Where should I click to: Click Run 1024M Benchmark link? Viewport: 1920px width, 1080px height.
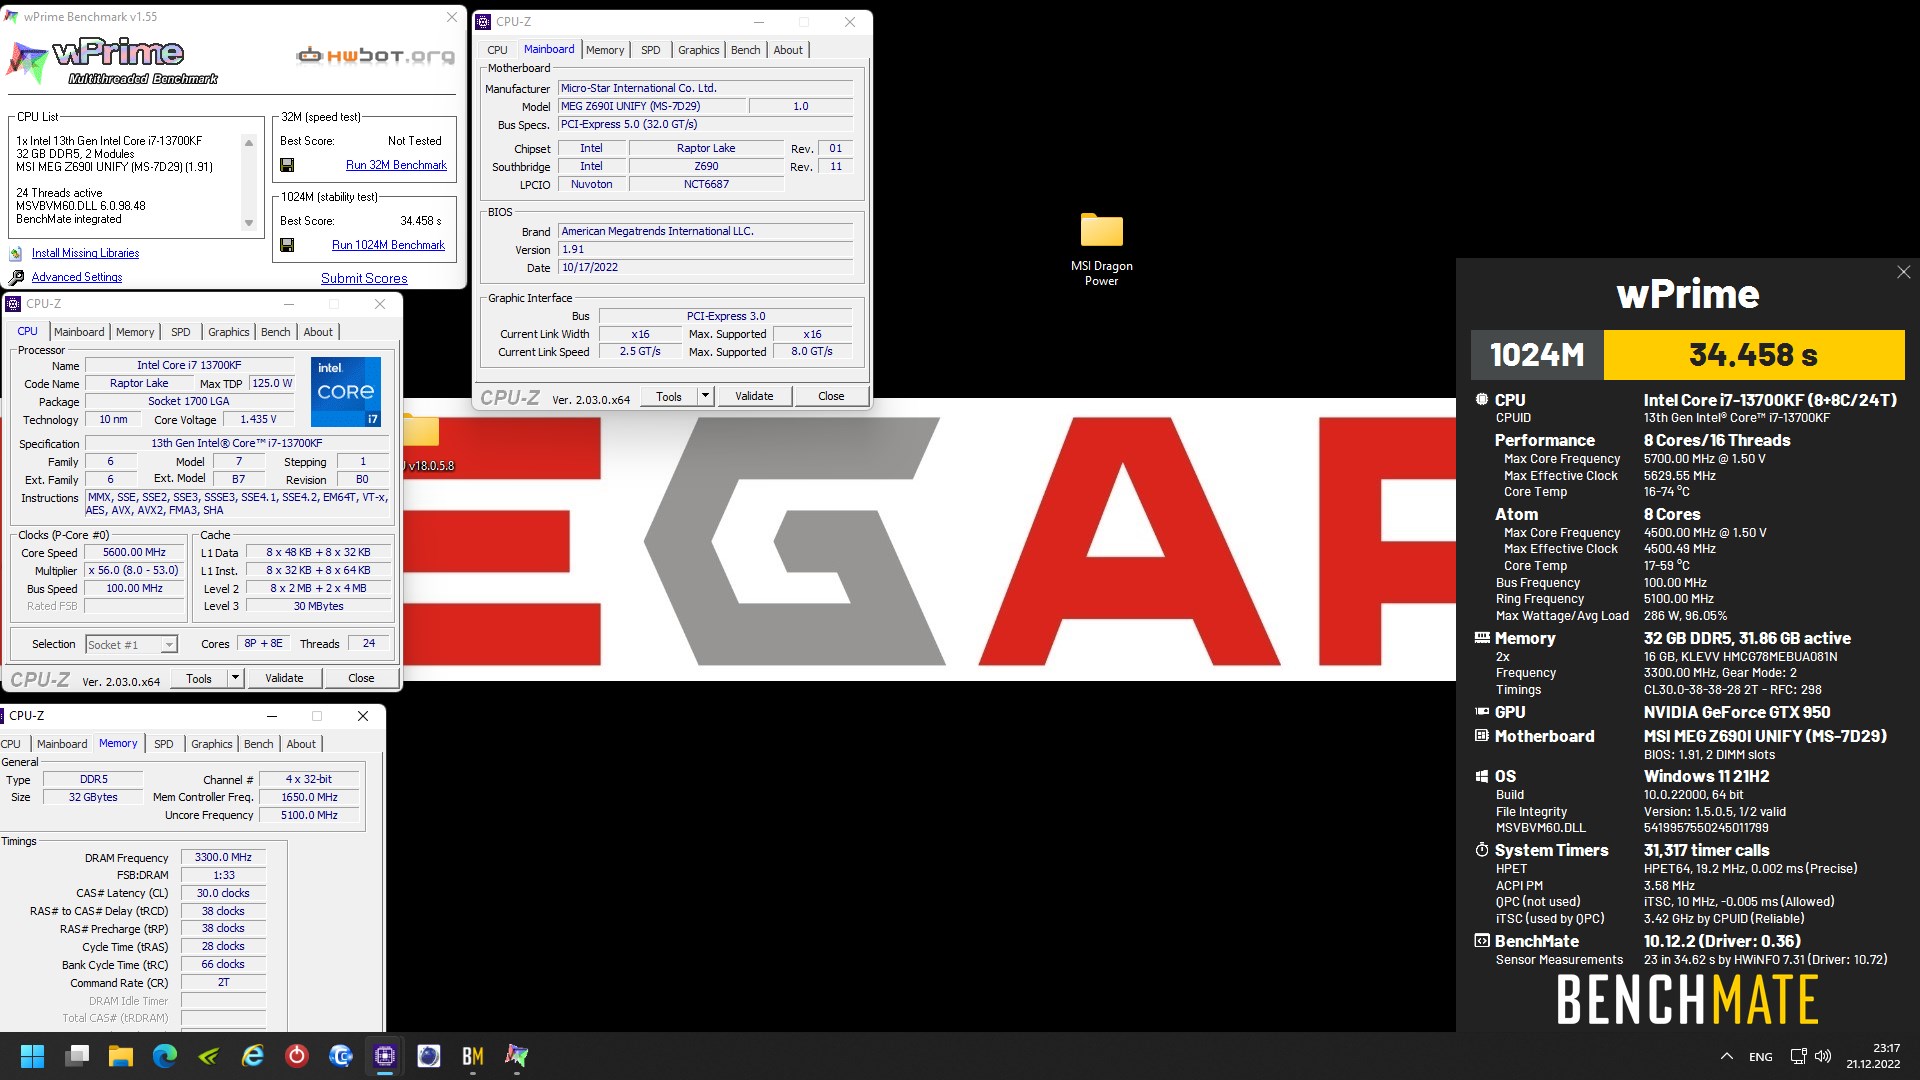pos(388,245)
